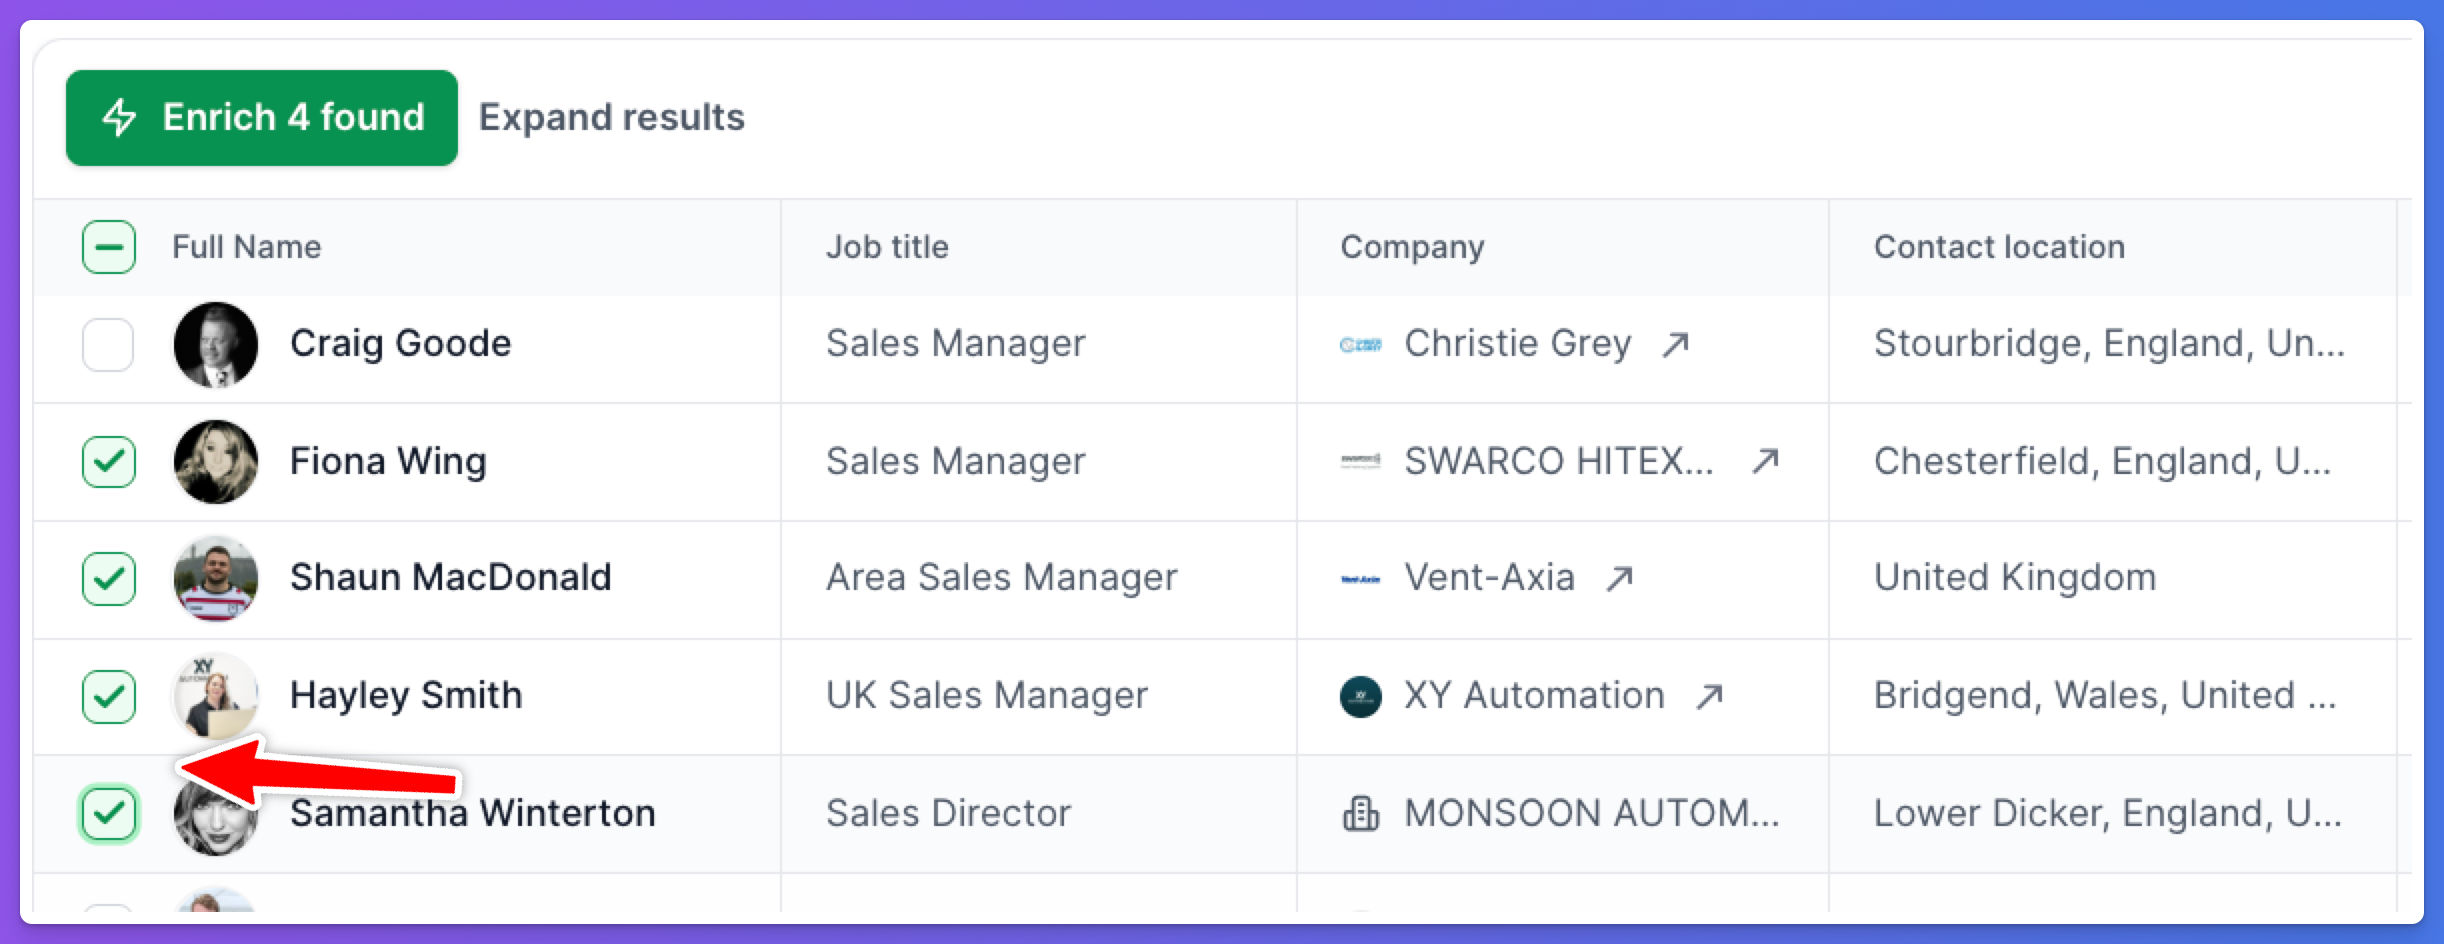This screenshot has height=944, width=2444.
Task: Deselect Samantha Winterton's checkbox
Action: click(108, 814)
